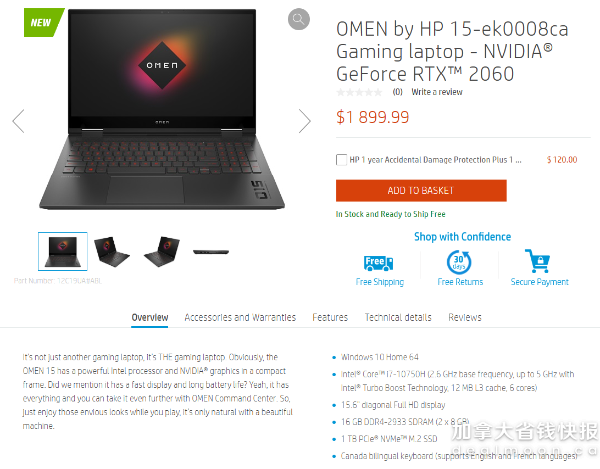600x469 pixels.
Task: Select the first front-view laptop thumbnail
Action: click(63, 251)
